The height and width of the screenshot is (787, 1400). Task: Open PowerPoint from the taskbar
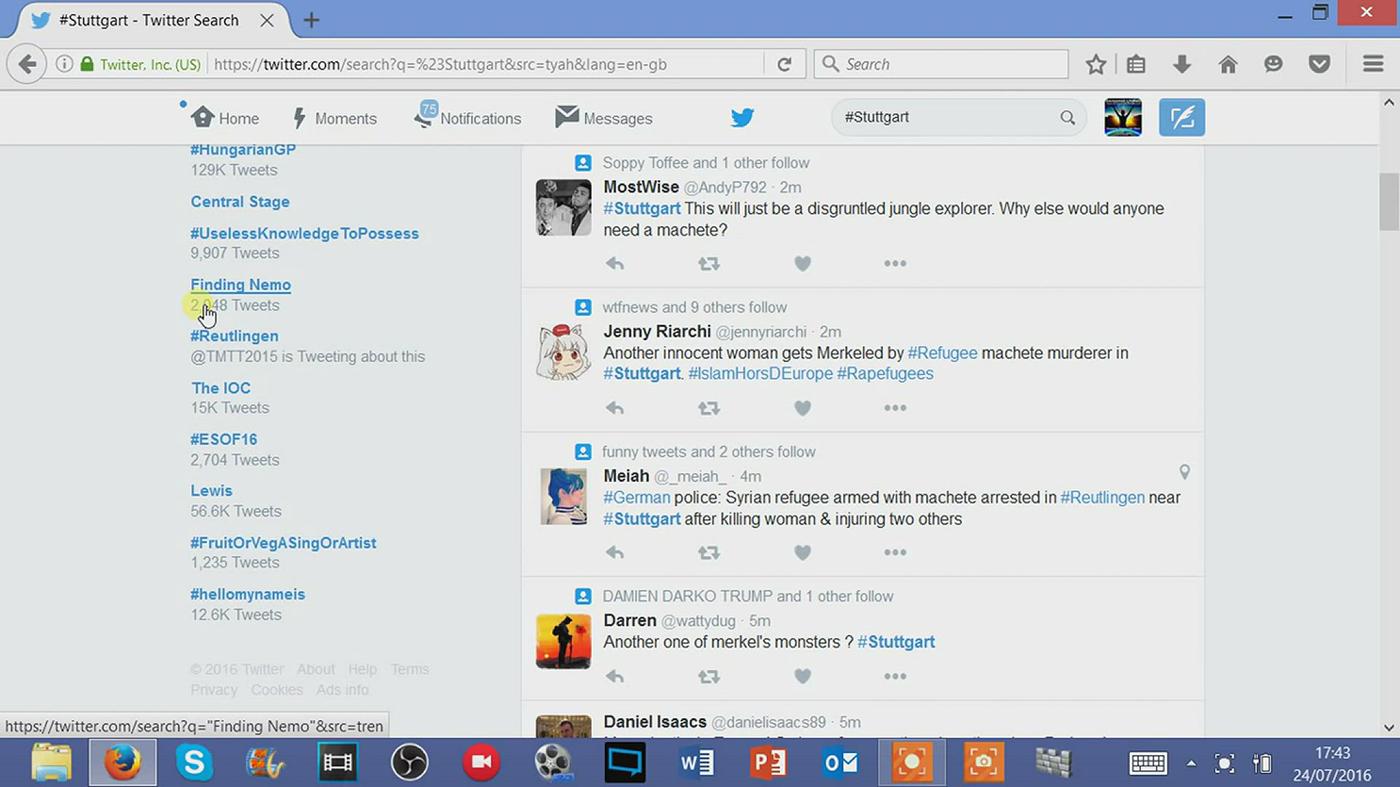pos(768,763)
